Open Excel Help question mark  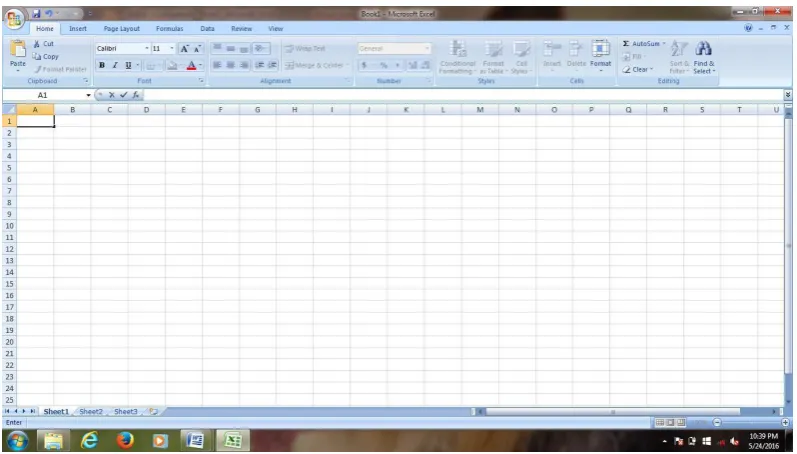coord(748,28)
